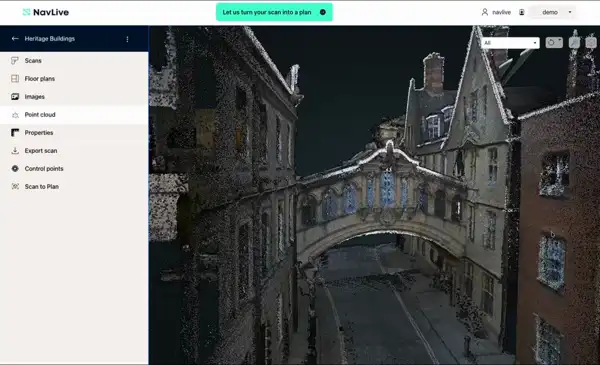Click the second-from-right viewer toolbar icon
The height and width of the screenshot is (365, 600).
tap(574, 42)
